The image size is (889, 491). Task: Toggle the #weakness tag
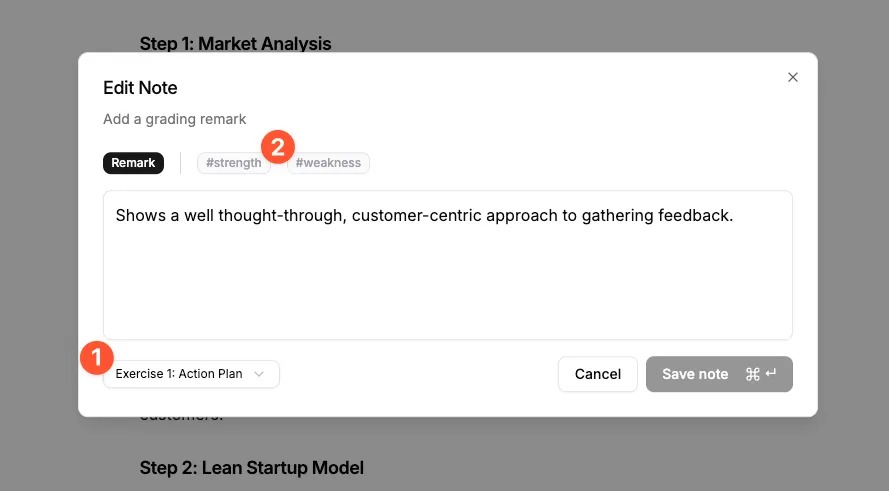[328, 163]
